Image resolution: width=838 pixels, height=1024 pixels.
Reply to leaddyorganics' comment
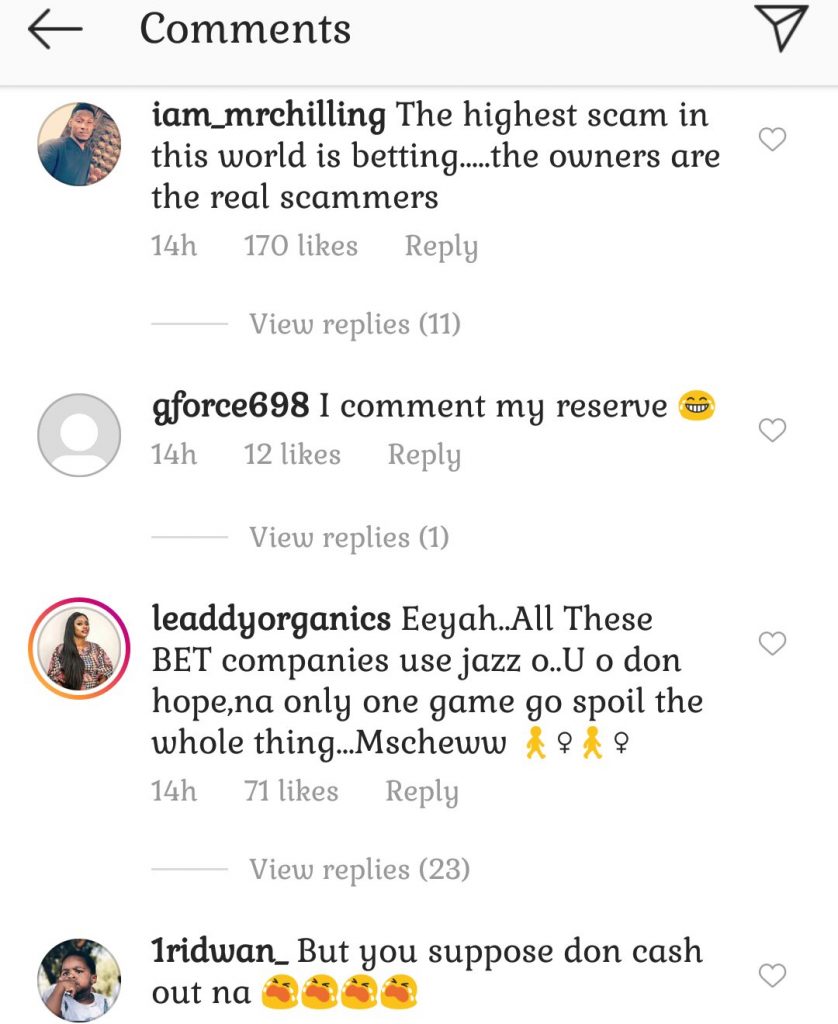pos(422,792)
